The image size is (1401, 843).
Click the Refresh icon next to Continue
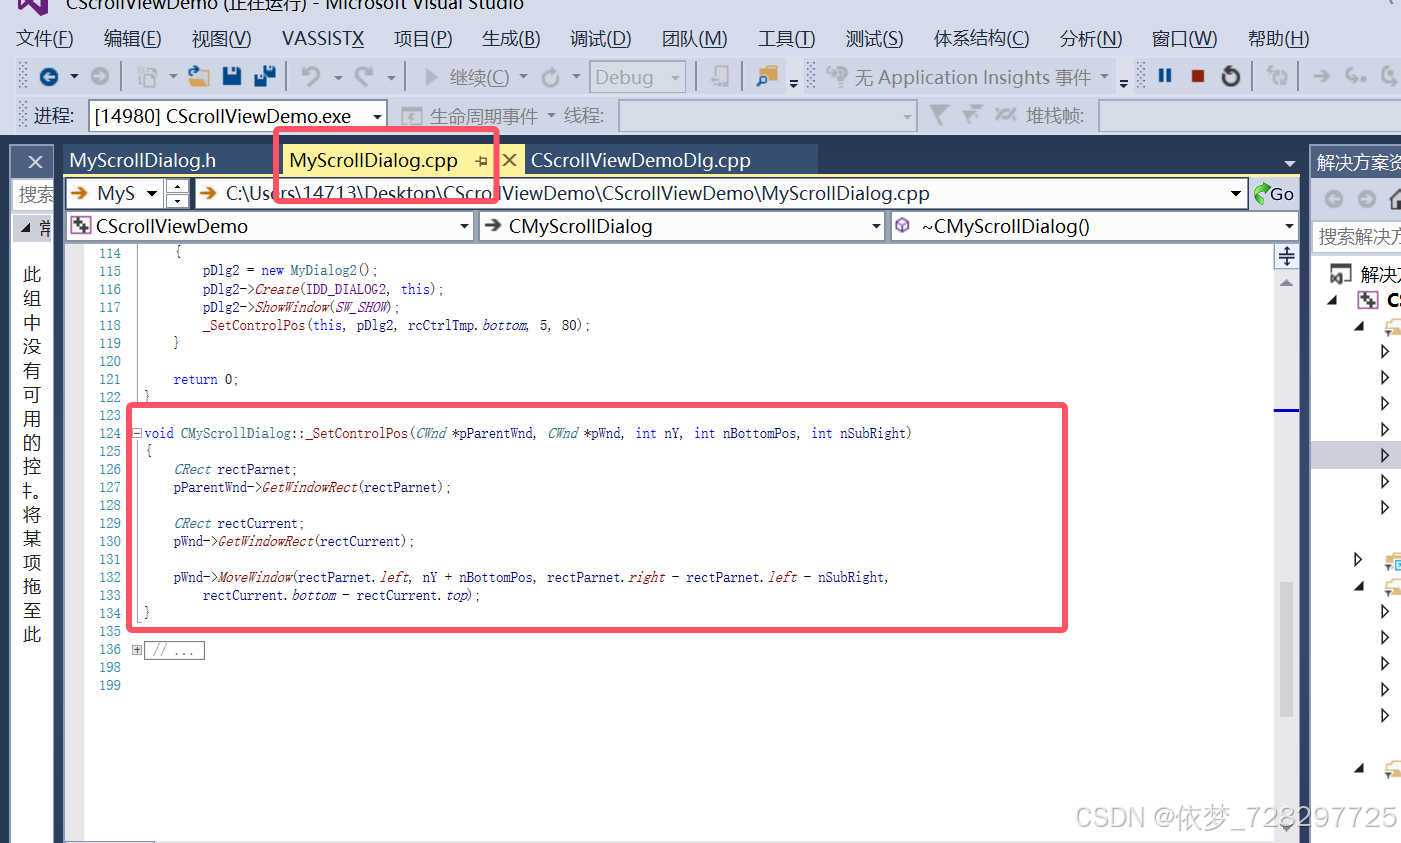pos(551,77)
